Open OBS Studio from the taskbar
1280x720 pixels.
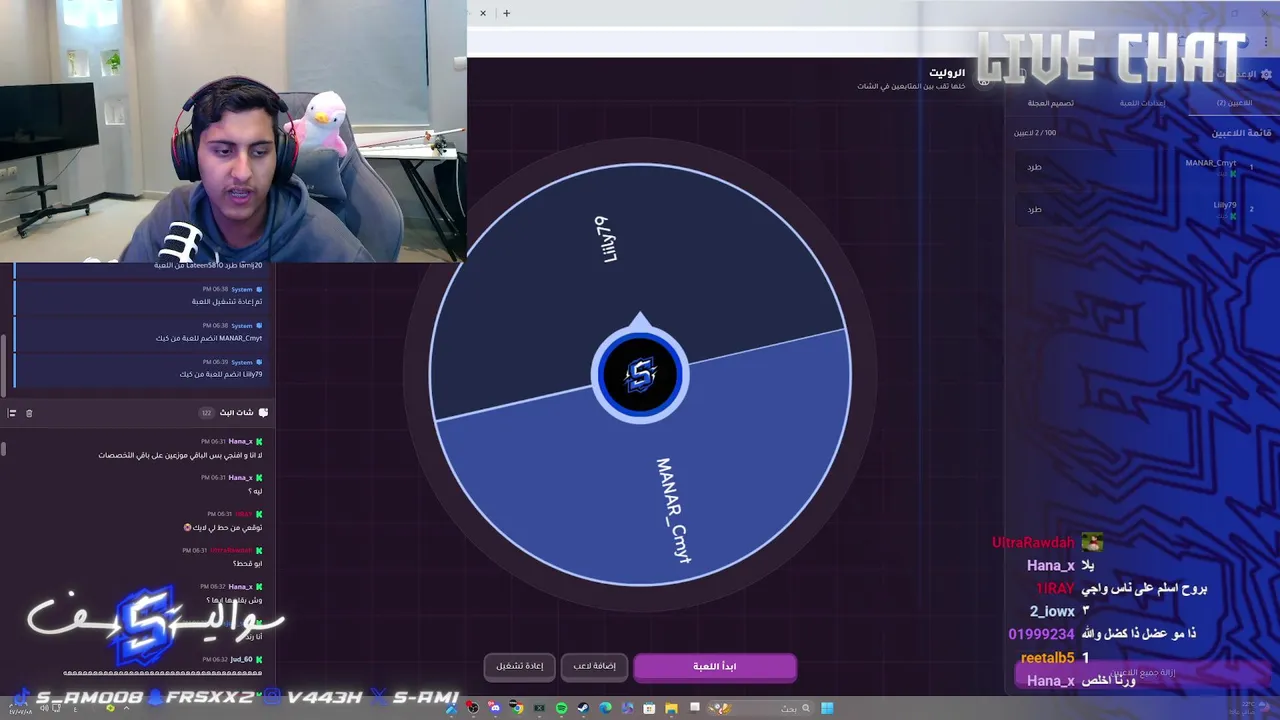tap(472, 708)
